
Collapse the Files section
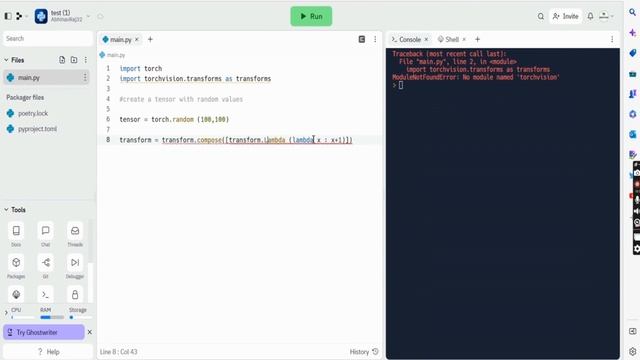pos(6,60)
